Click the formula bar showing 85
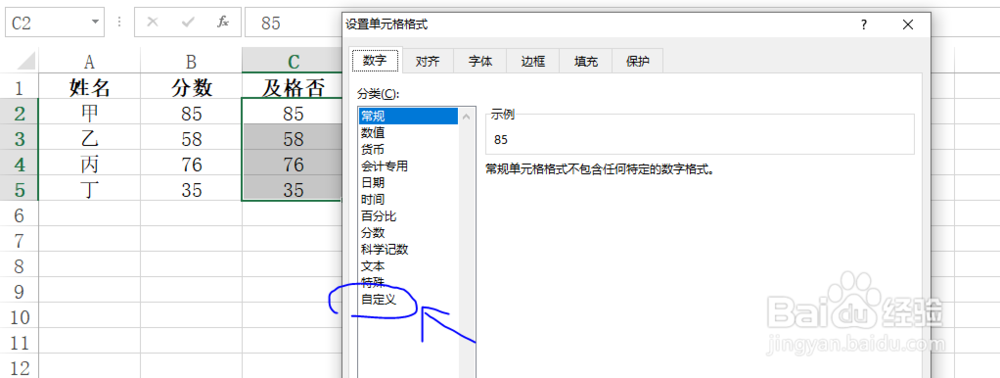Image resolution: width=1000 pixels, height=378 pixels. click(293, 23)
